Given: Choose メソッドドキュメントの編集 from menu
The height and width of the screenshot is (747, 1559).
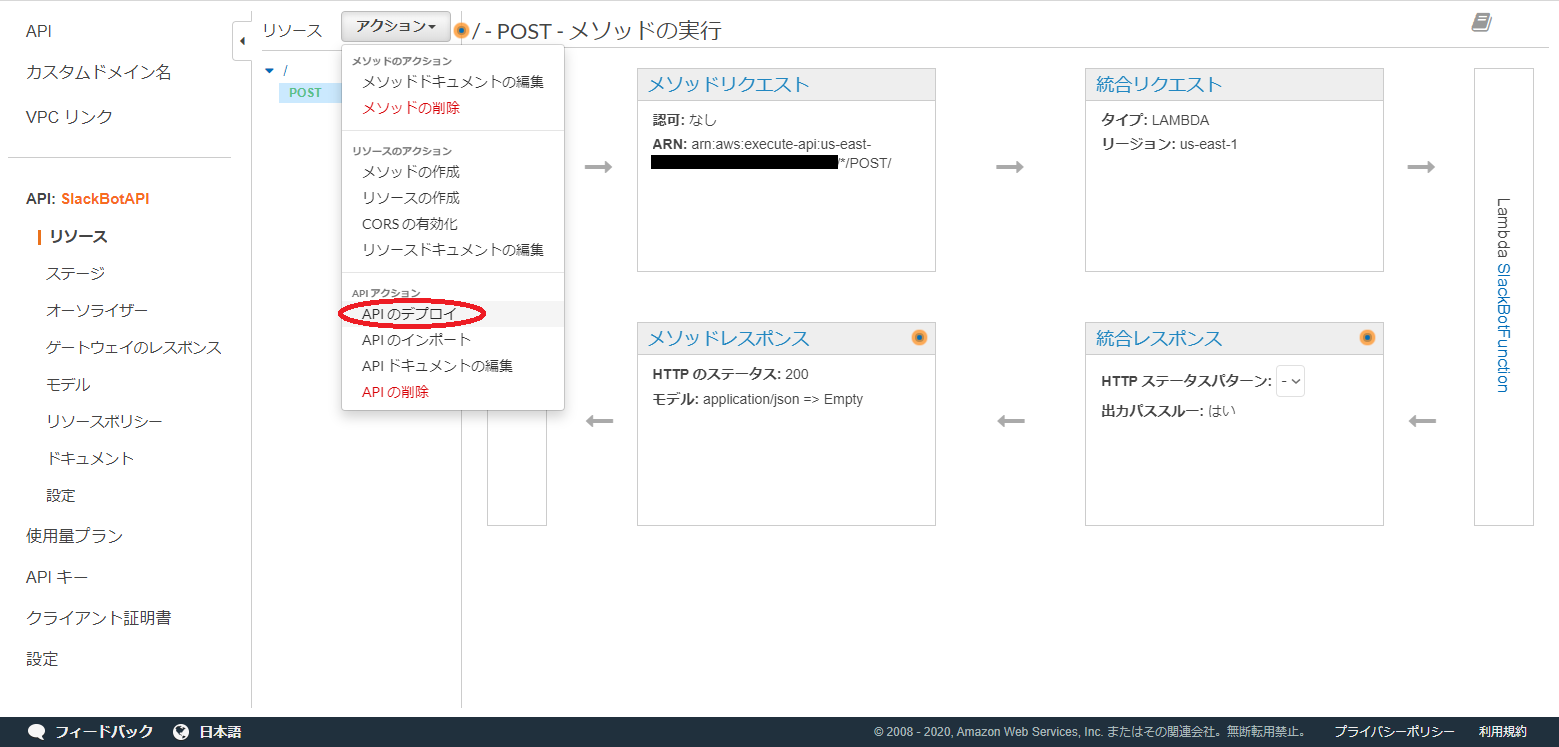Looking at the screenshot, I should pyautogui.click(x=453, y=82).
